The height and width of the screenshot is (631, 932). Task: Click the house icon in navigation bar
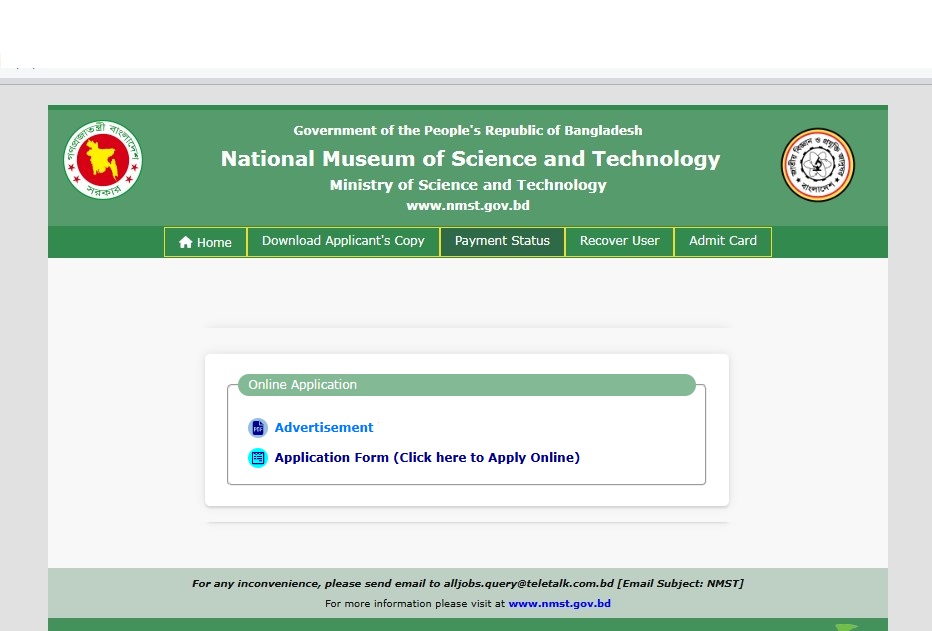click(x=185, y=242)
